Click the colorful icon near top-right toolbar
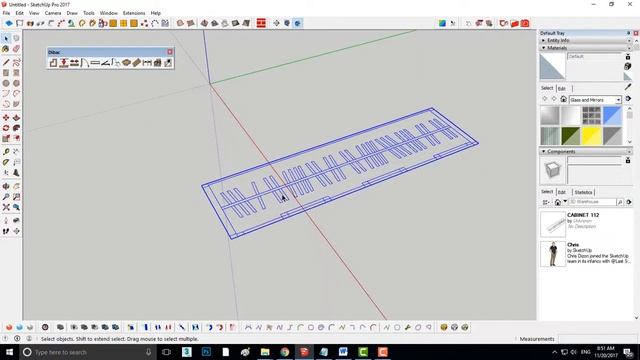 (442, 23)
